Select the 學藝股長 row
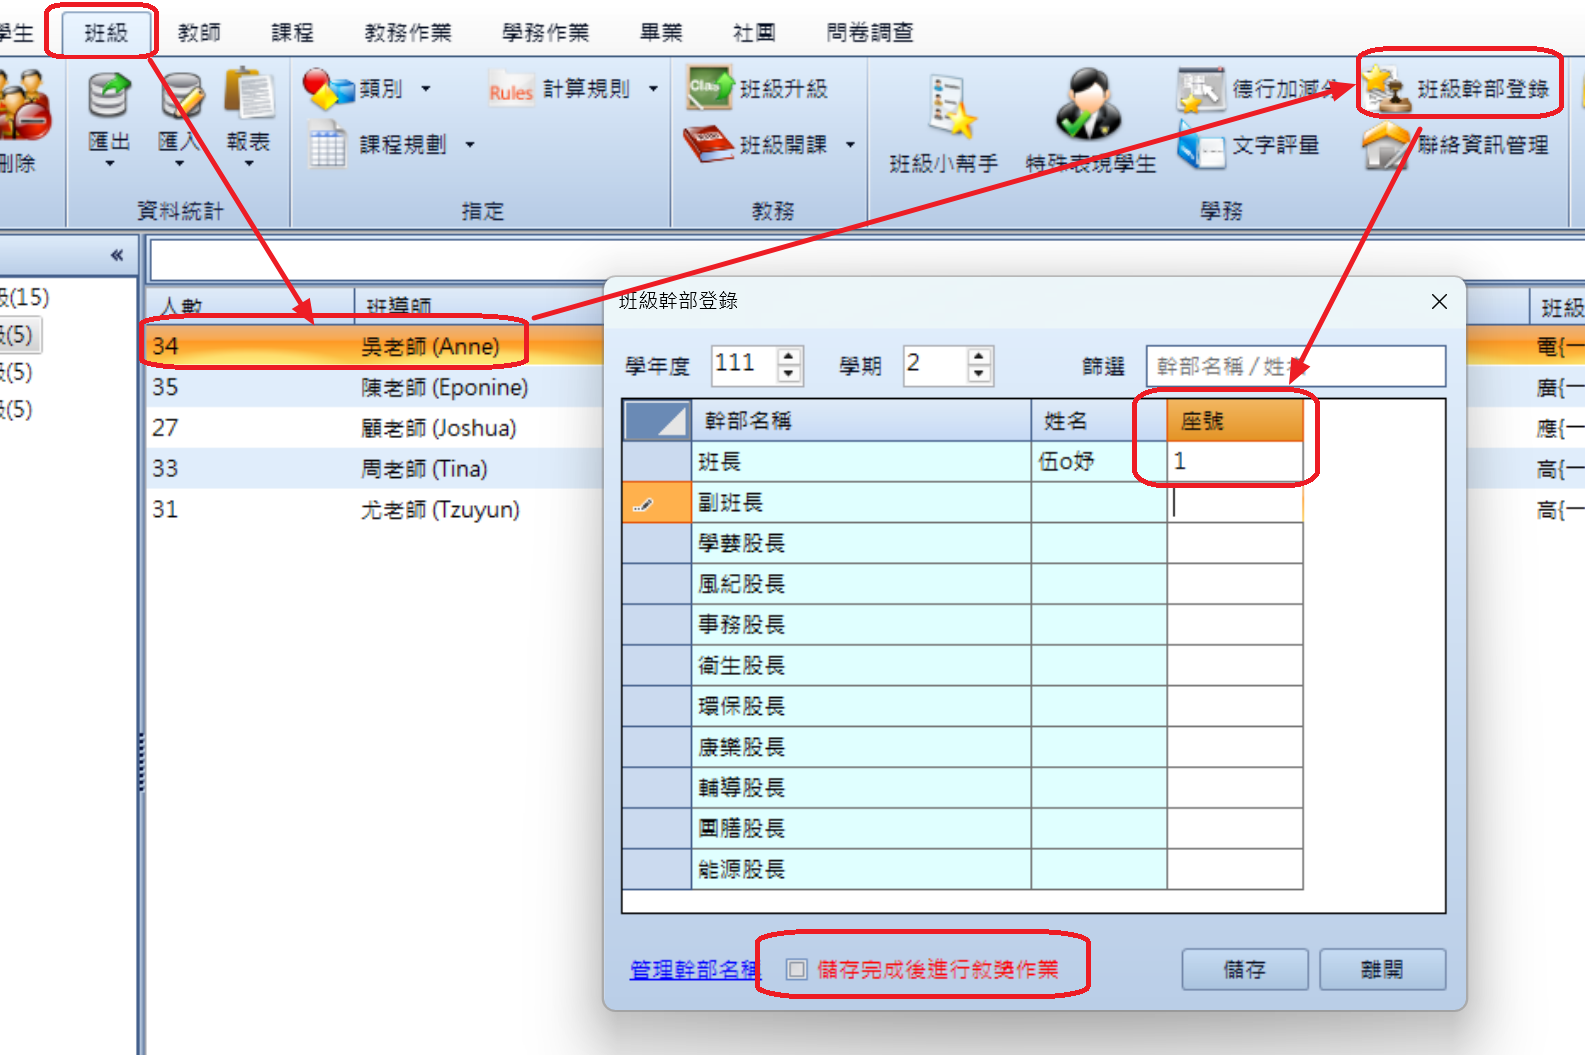The image size is (1585, 1055). 962,543
